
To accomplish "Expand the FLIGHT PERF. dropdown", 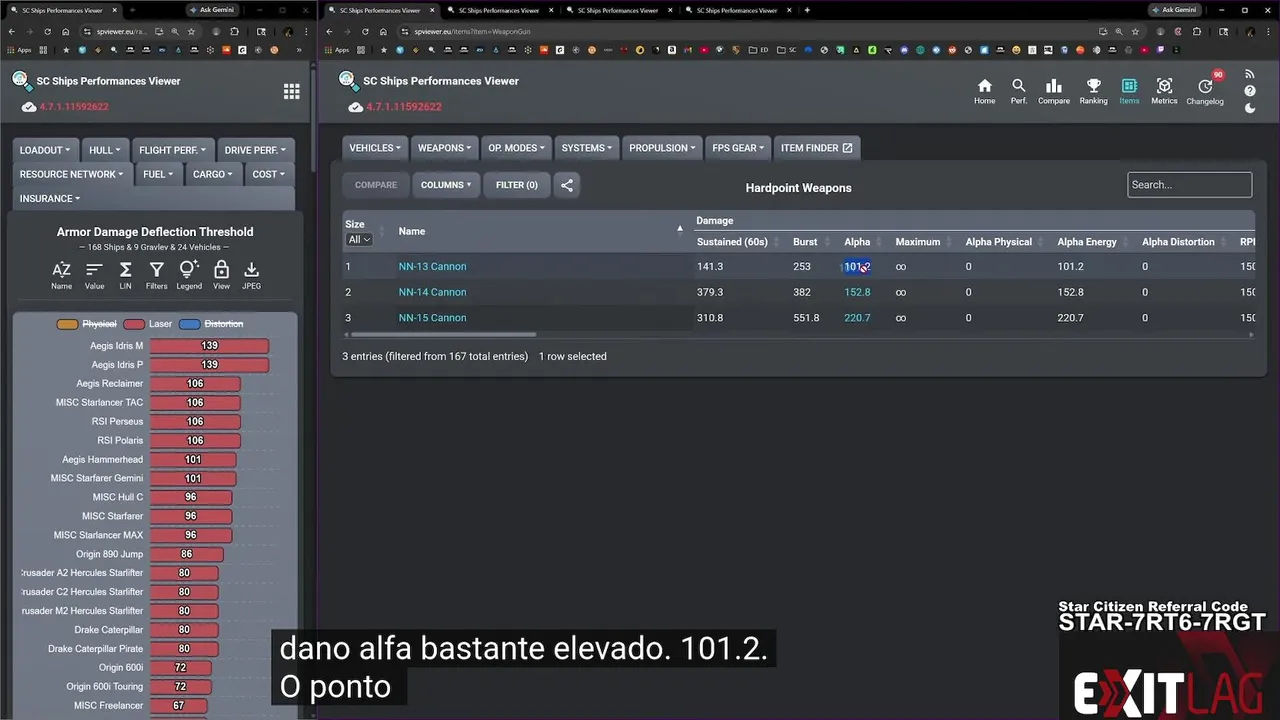I will tap(172, 150).
